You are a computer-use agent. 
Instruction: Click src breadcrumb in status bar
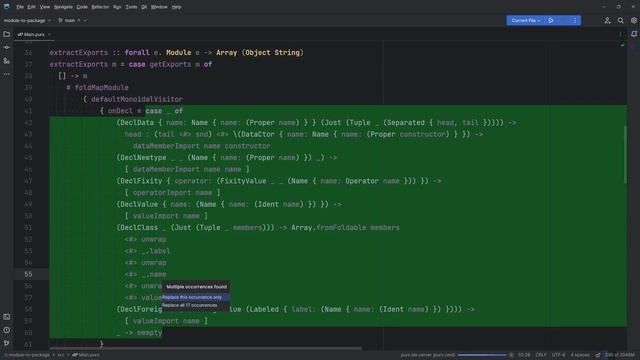point(61,355)
